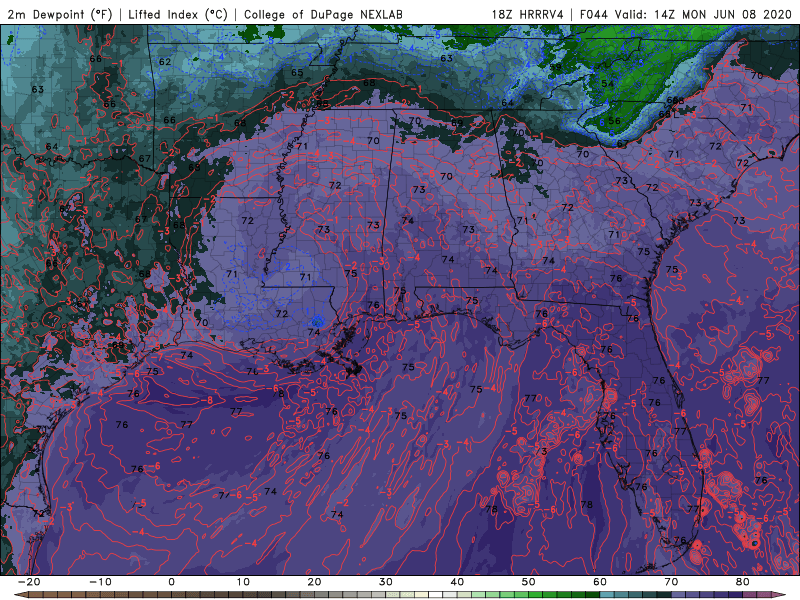The width and height of the screenshot is (800, 600).
Task: Click the '62' dewpoint value on map
Action: point(165,62)
